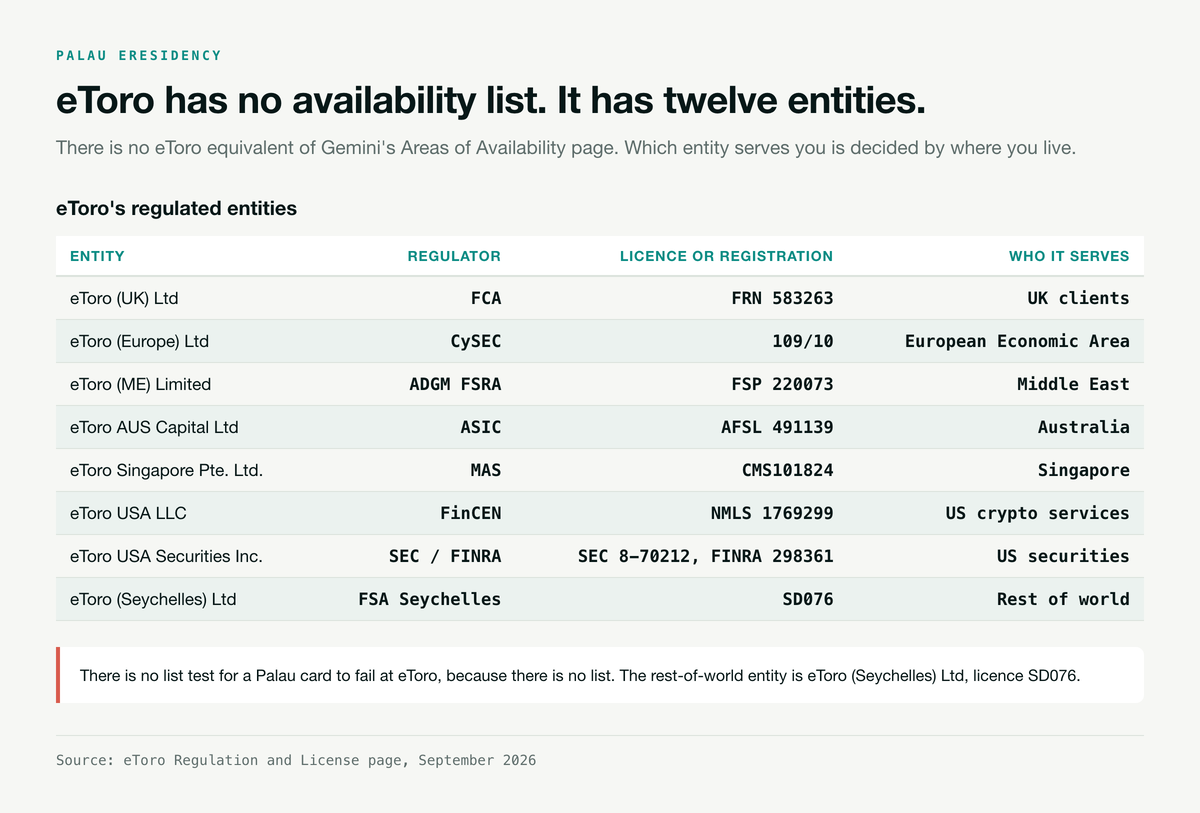Select the UK clients cell
Screen dimensions: 1200x813
(1078, 298)
